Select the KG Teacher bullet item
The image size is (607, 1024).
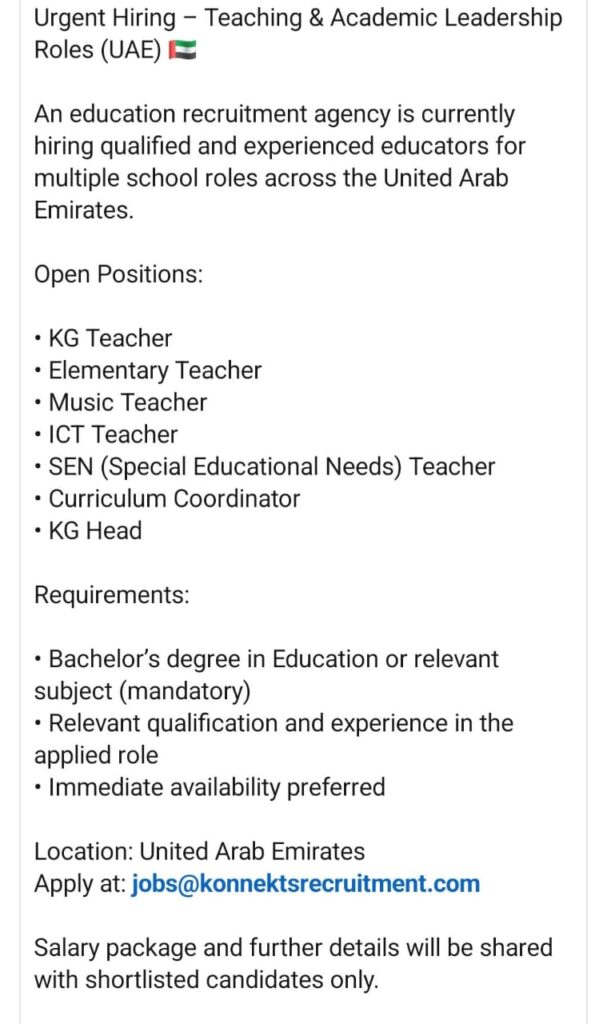point(110,338)
